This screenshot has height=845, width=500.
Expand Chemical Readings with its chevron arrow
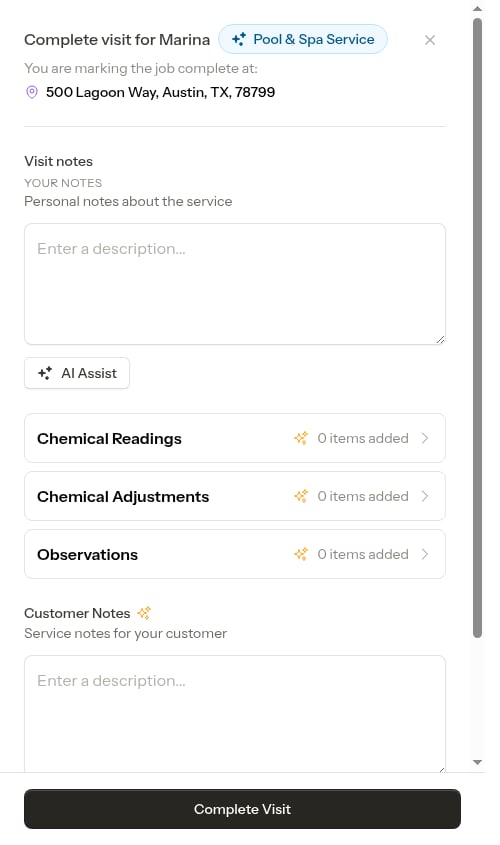(x=425, y=438)
